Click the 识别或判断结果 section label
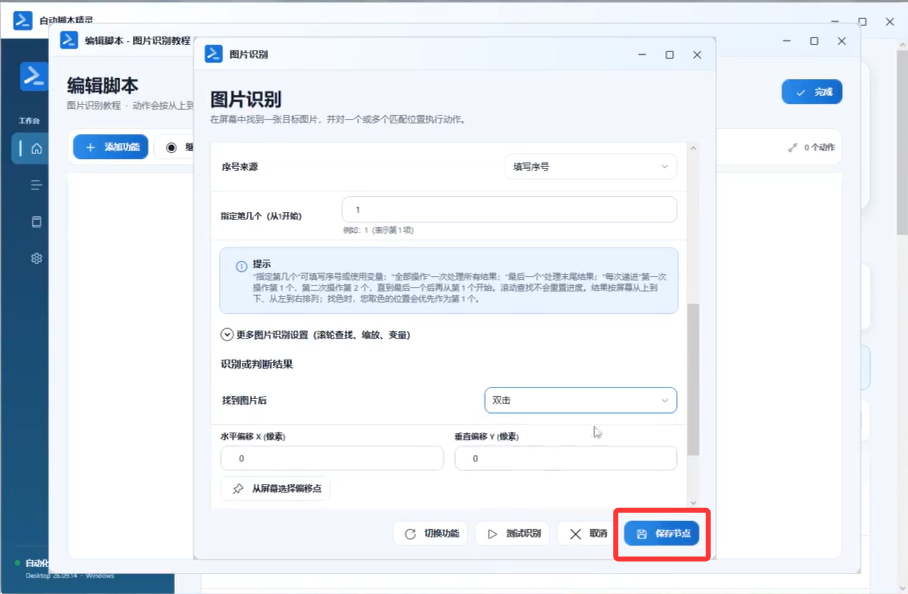The image size is (908, 594). pos(257,364)
